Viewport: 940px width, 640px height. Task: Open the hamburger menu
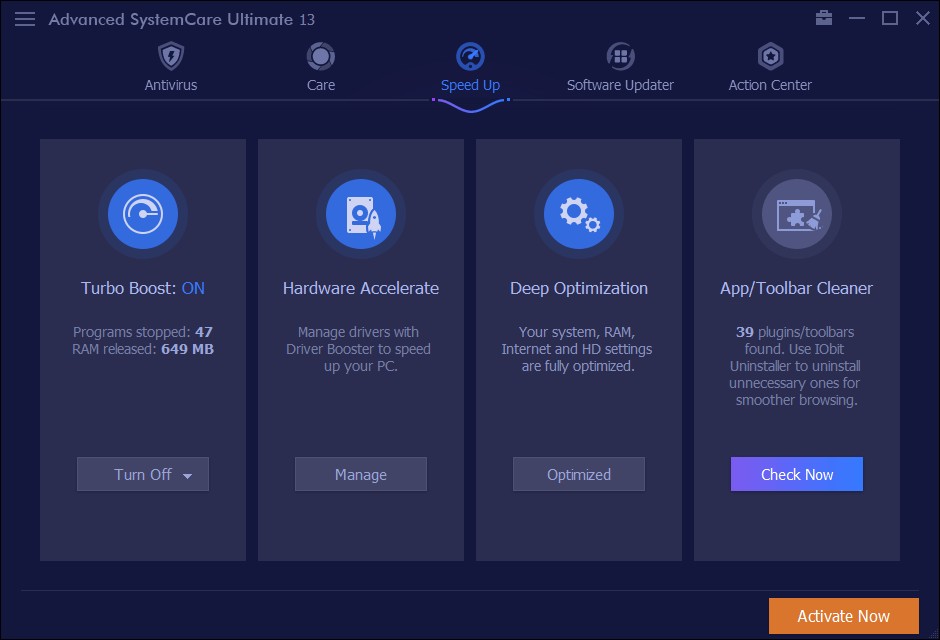[24, 18]
